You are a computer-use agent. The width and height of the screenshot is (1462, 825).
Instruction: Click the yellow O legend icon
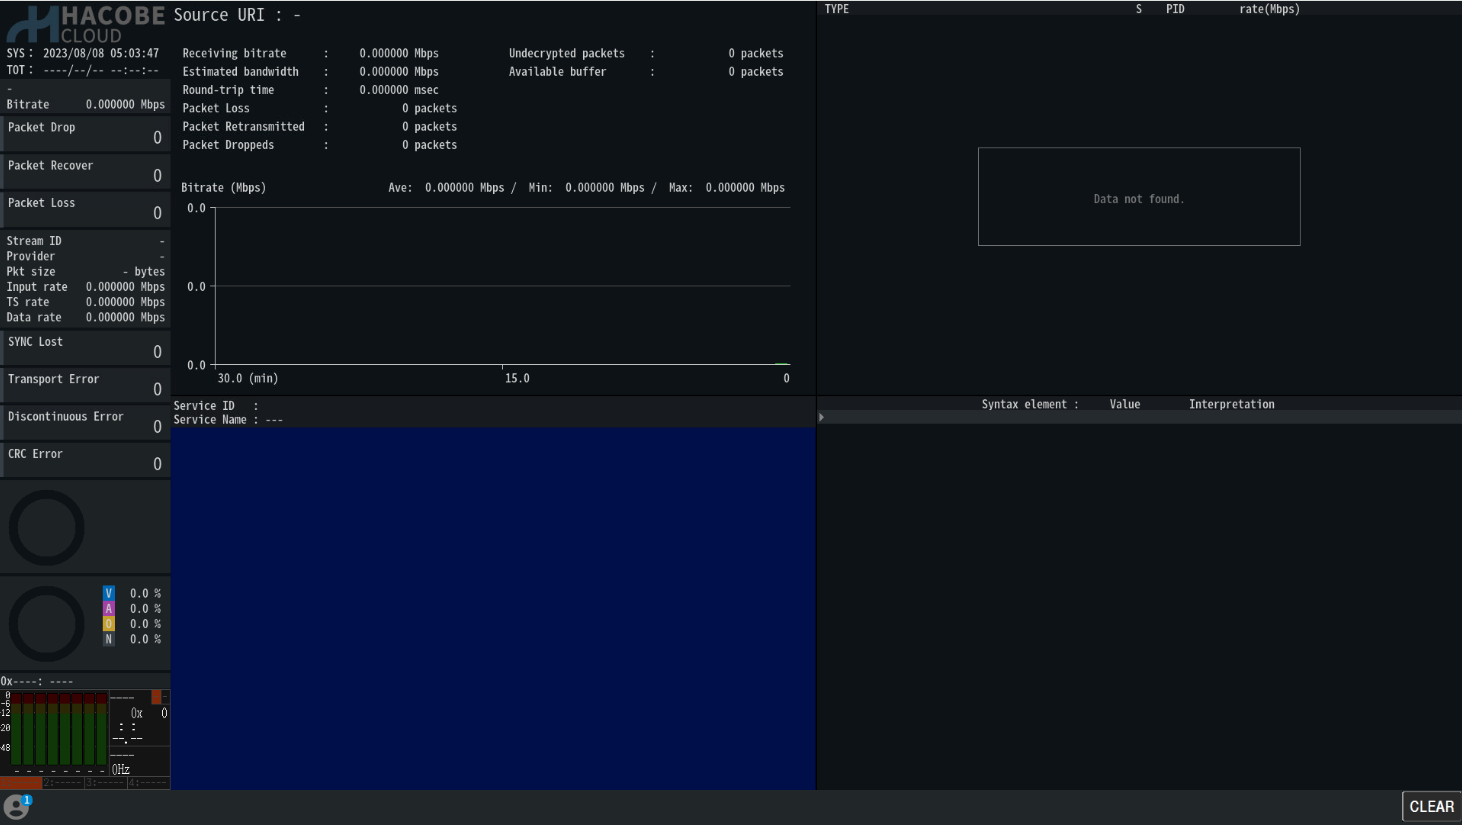pos(109,624)
